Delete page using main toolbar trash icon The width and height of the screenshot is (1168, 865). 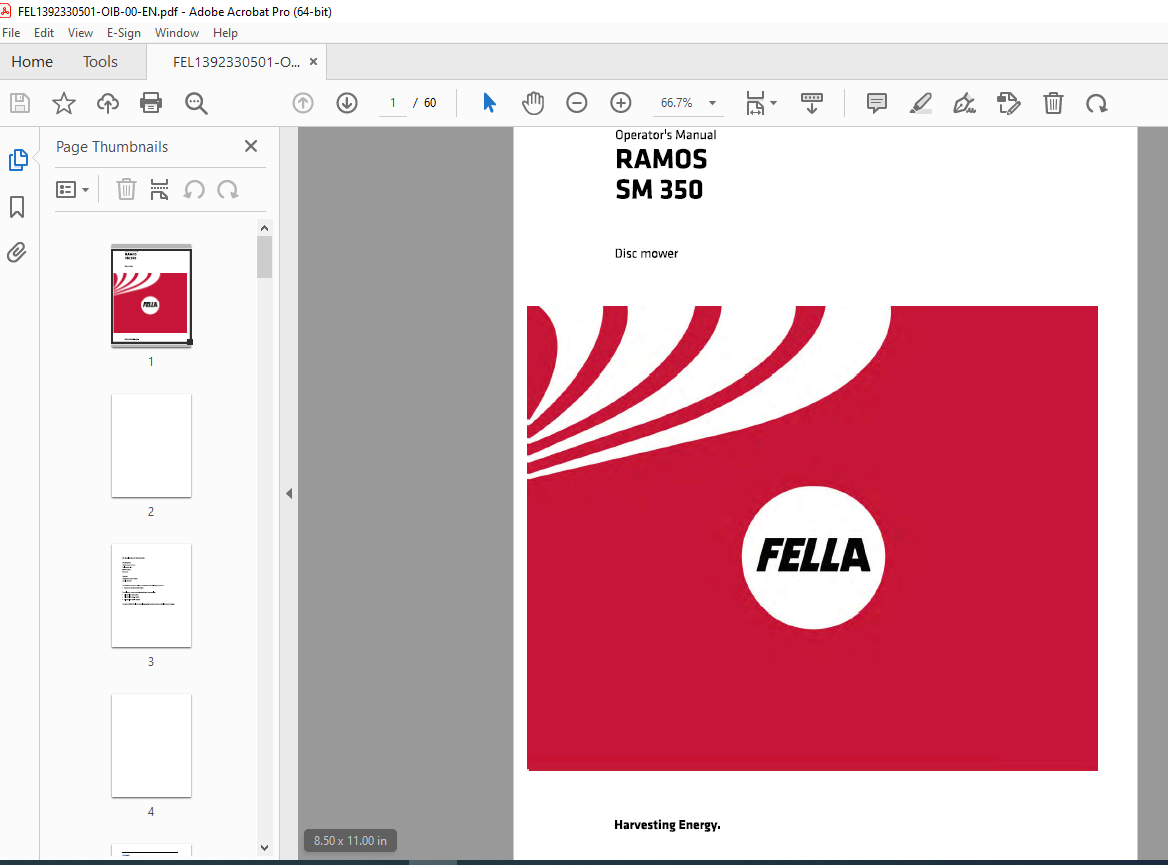click(x=1053, y=103)
